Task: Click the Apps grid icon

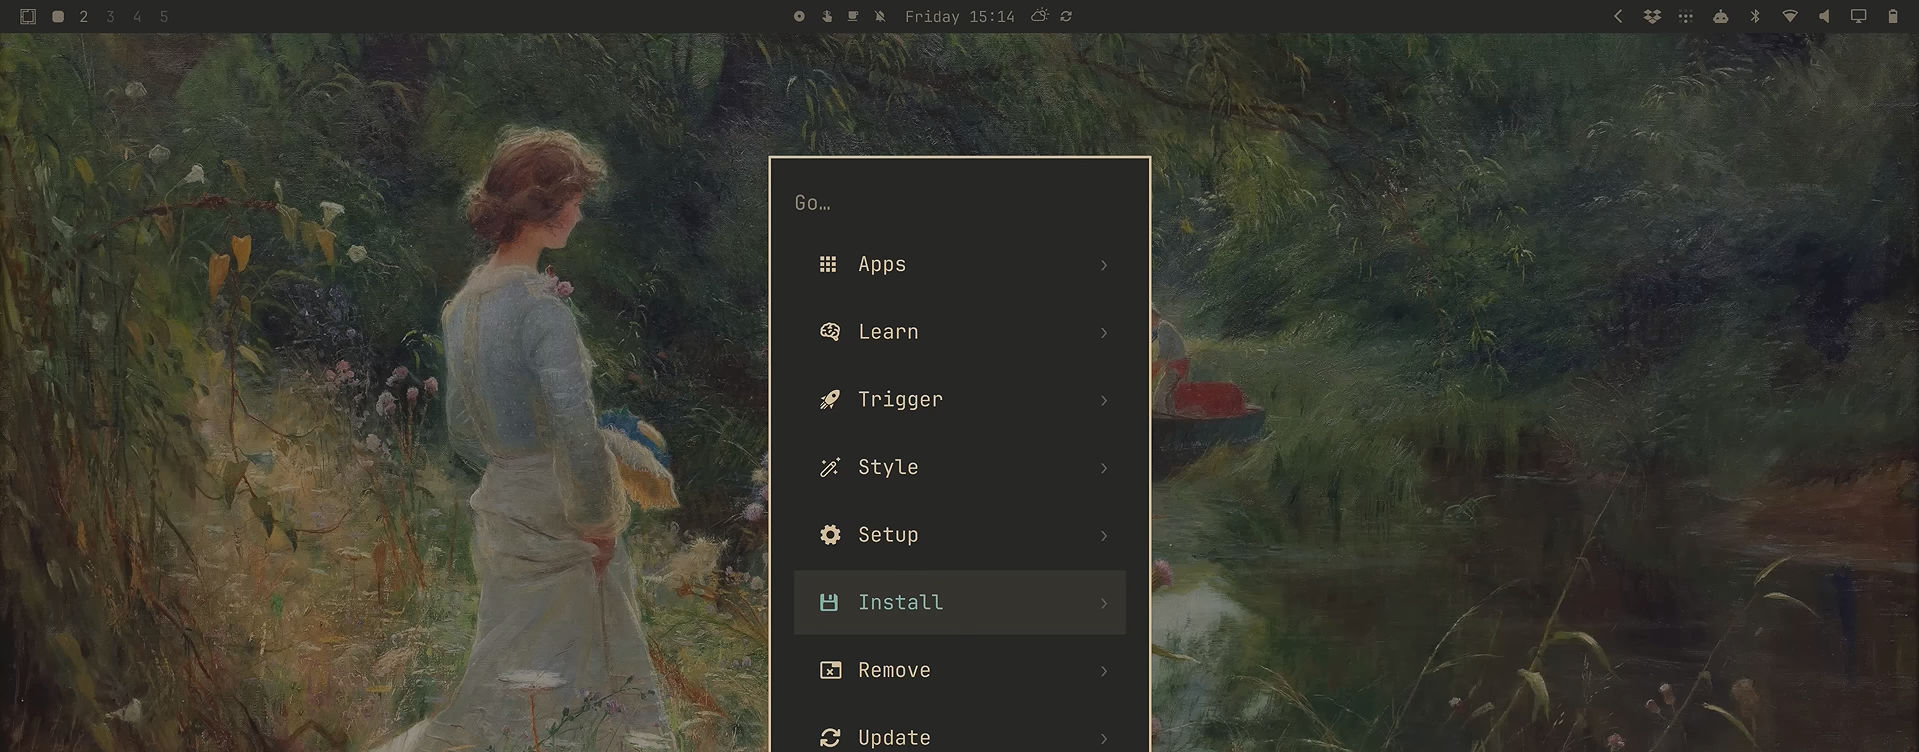Action: 828,264
